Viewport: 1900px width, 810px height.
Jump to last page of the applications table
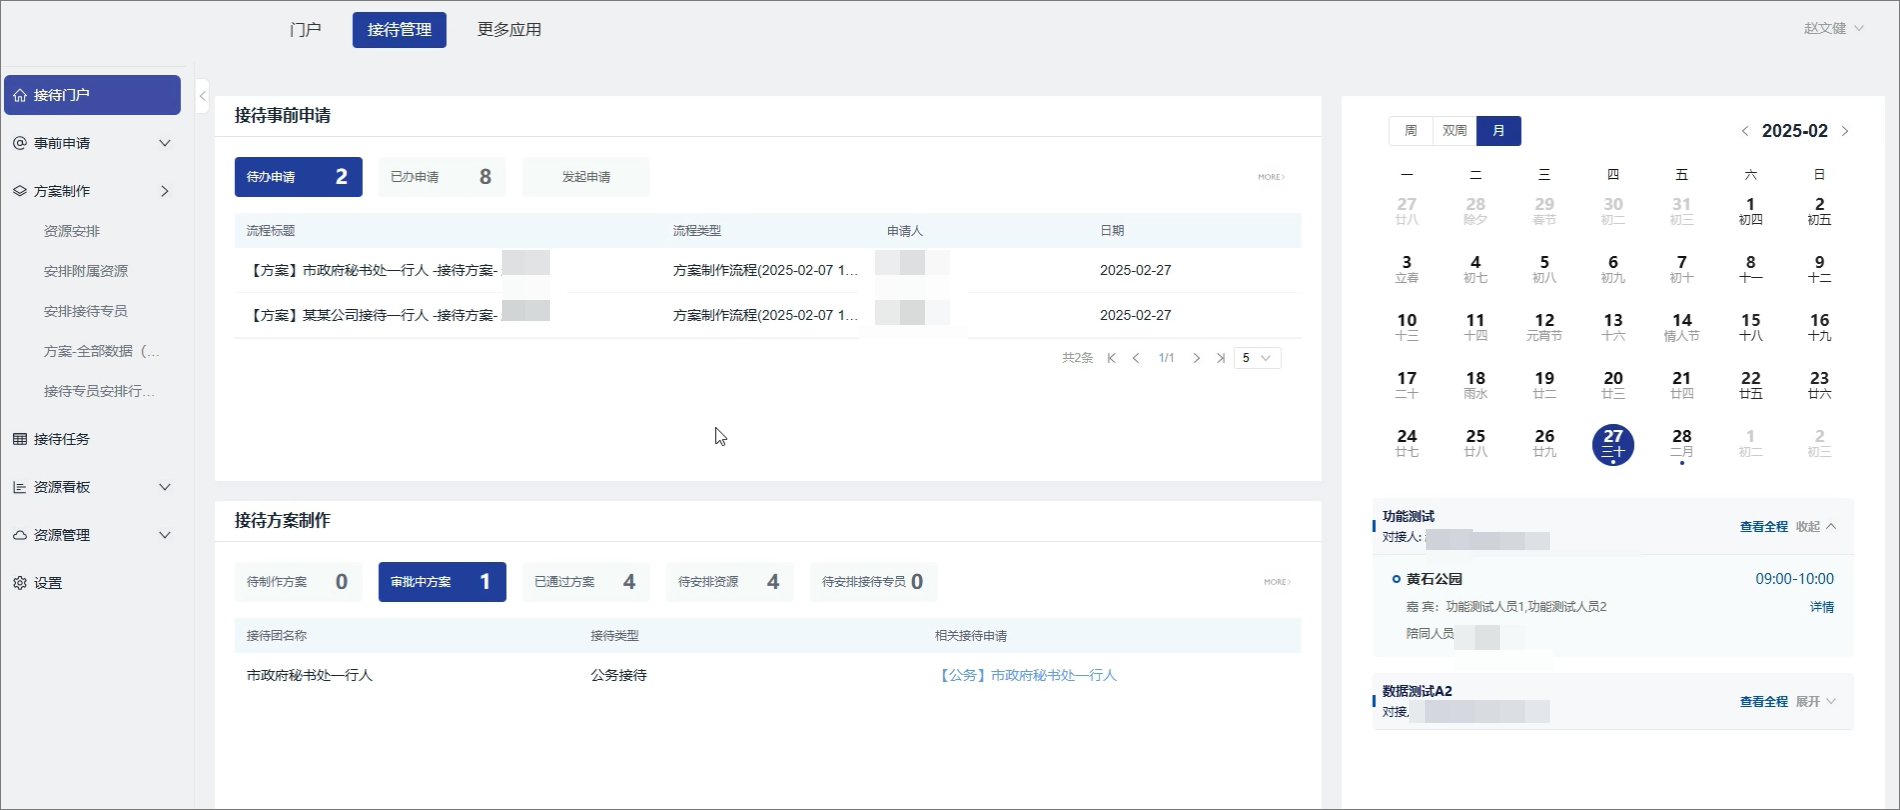[x=1220, y=358]
